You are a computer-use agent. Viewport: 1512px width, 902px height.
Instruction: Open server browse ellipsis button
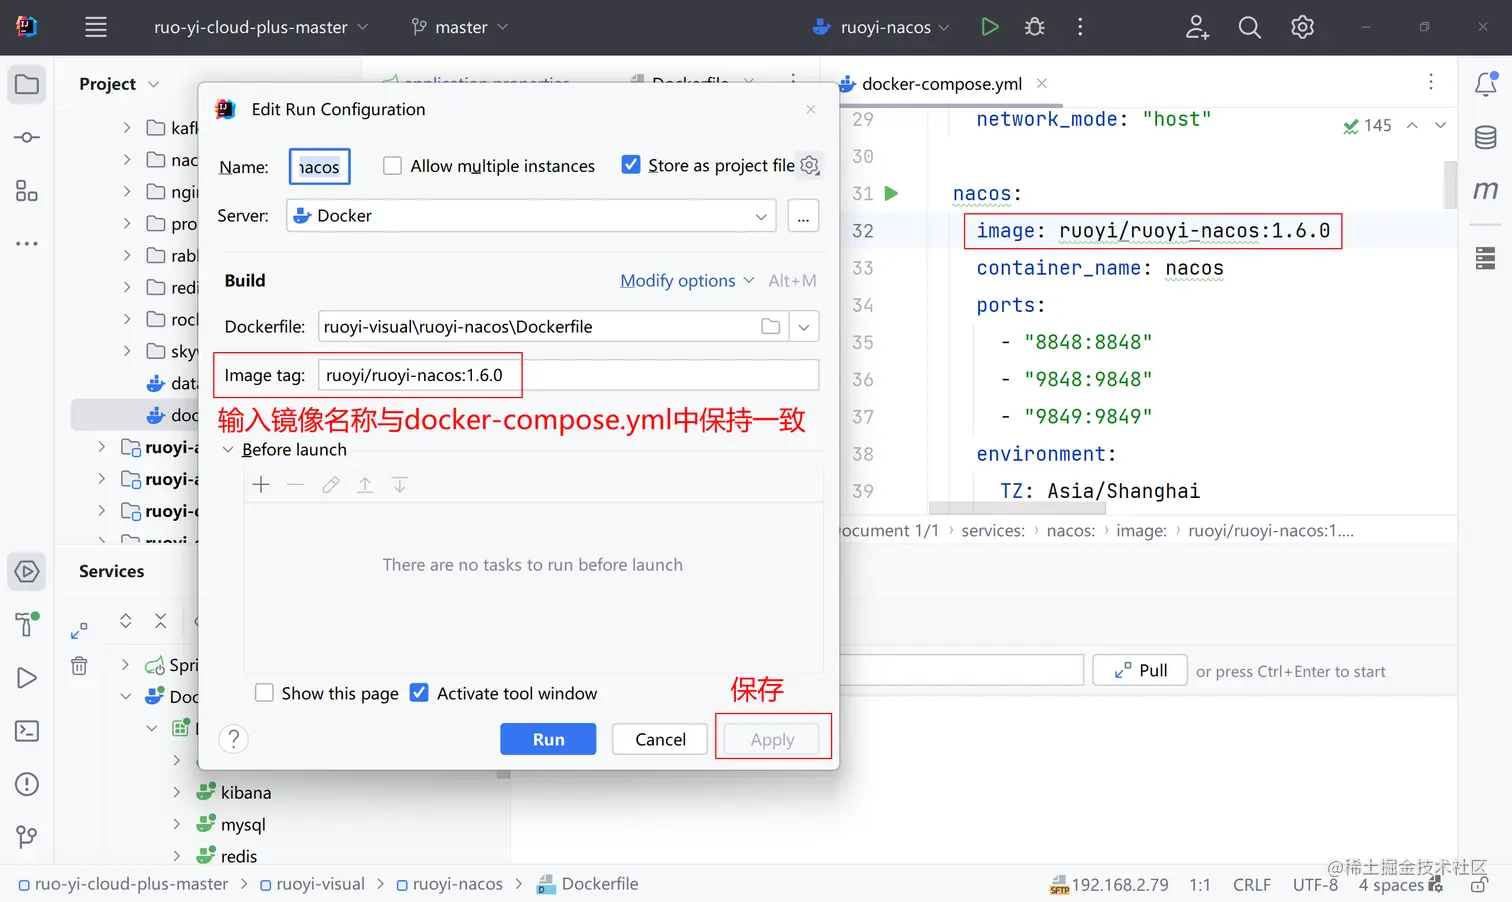pos(803,216)
